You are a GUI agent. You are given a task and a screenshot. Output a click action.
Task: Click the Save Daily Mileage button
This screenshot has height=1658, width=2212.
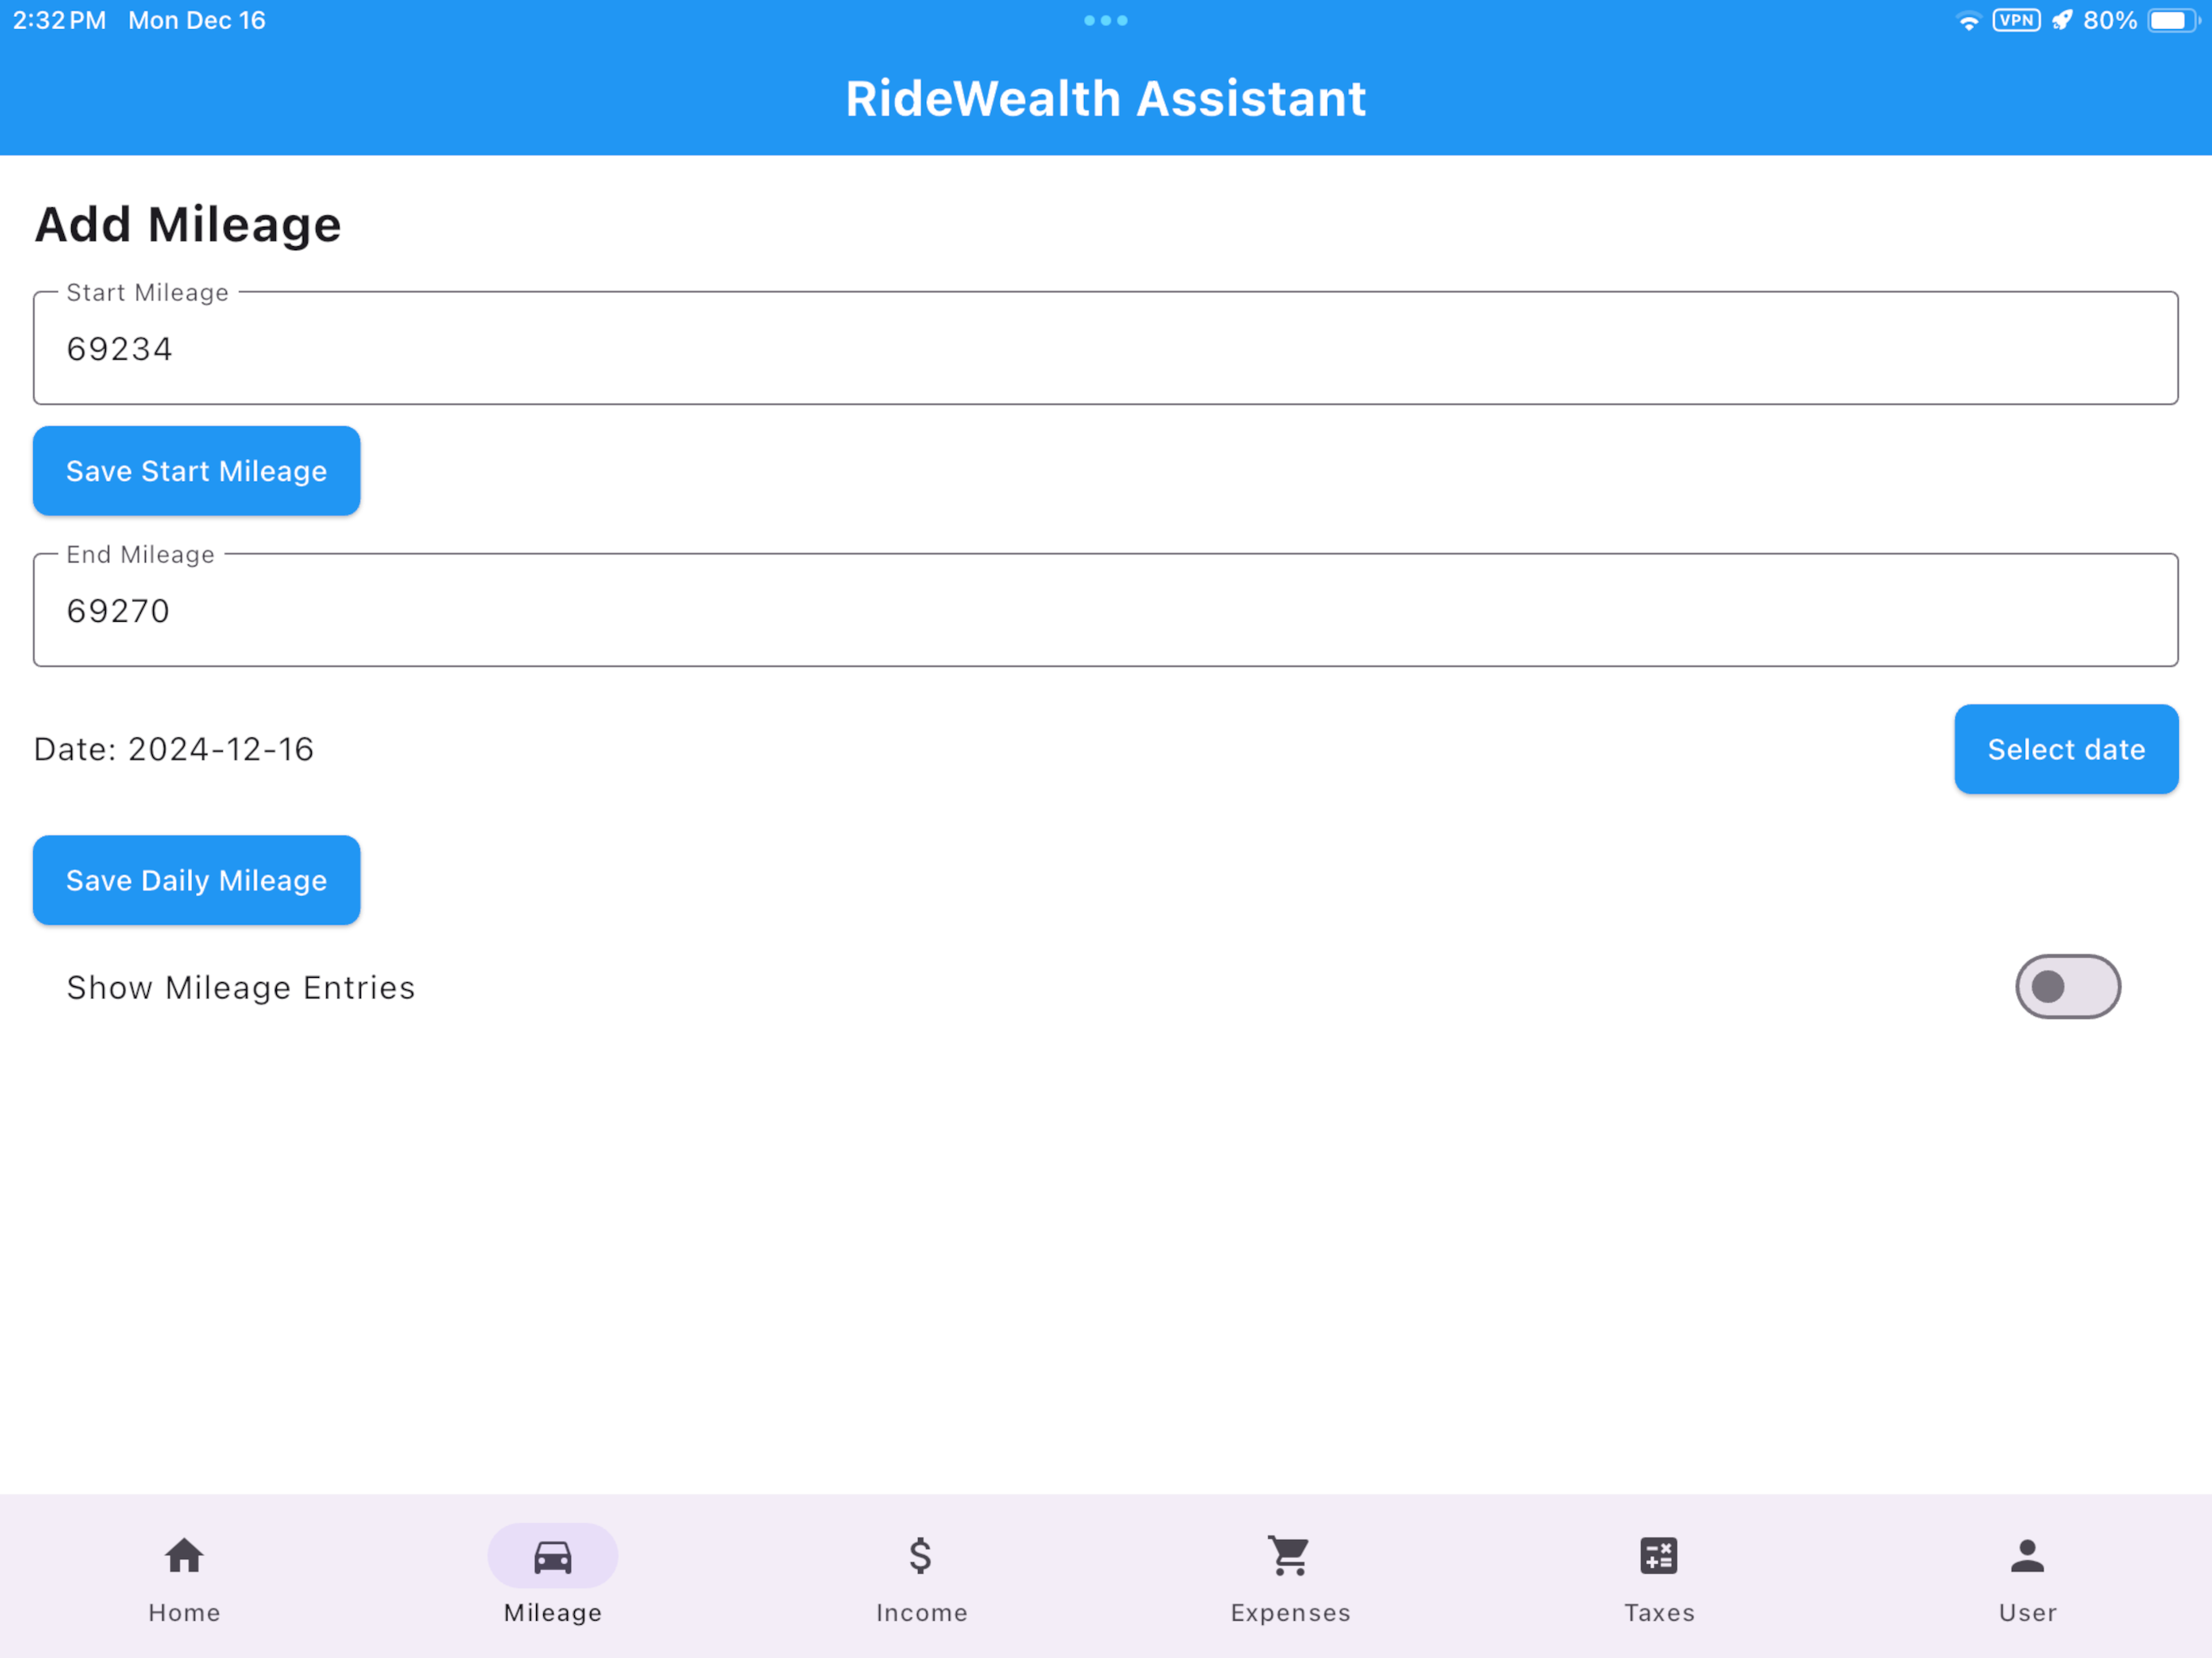[197, 880]
